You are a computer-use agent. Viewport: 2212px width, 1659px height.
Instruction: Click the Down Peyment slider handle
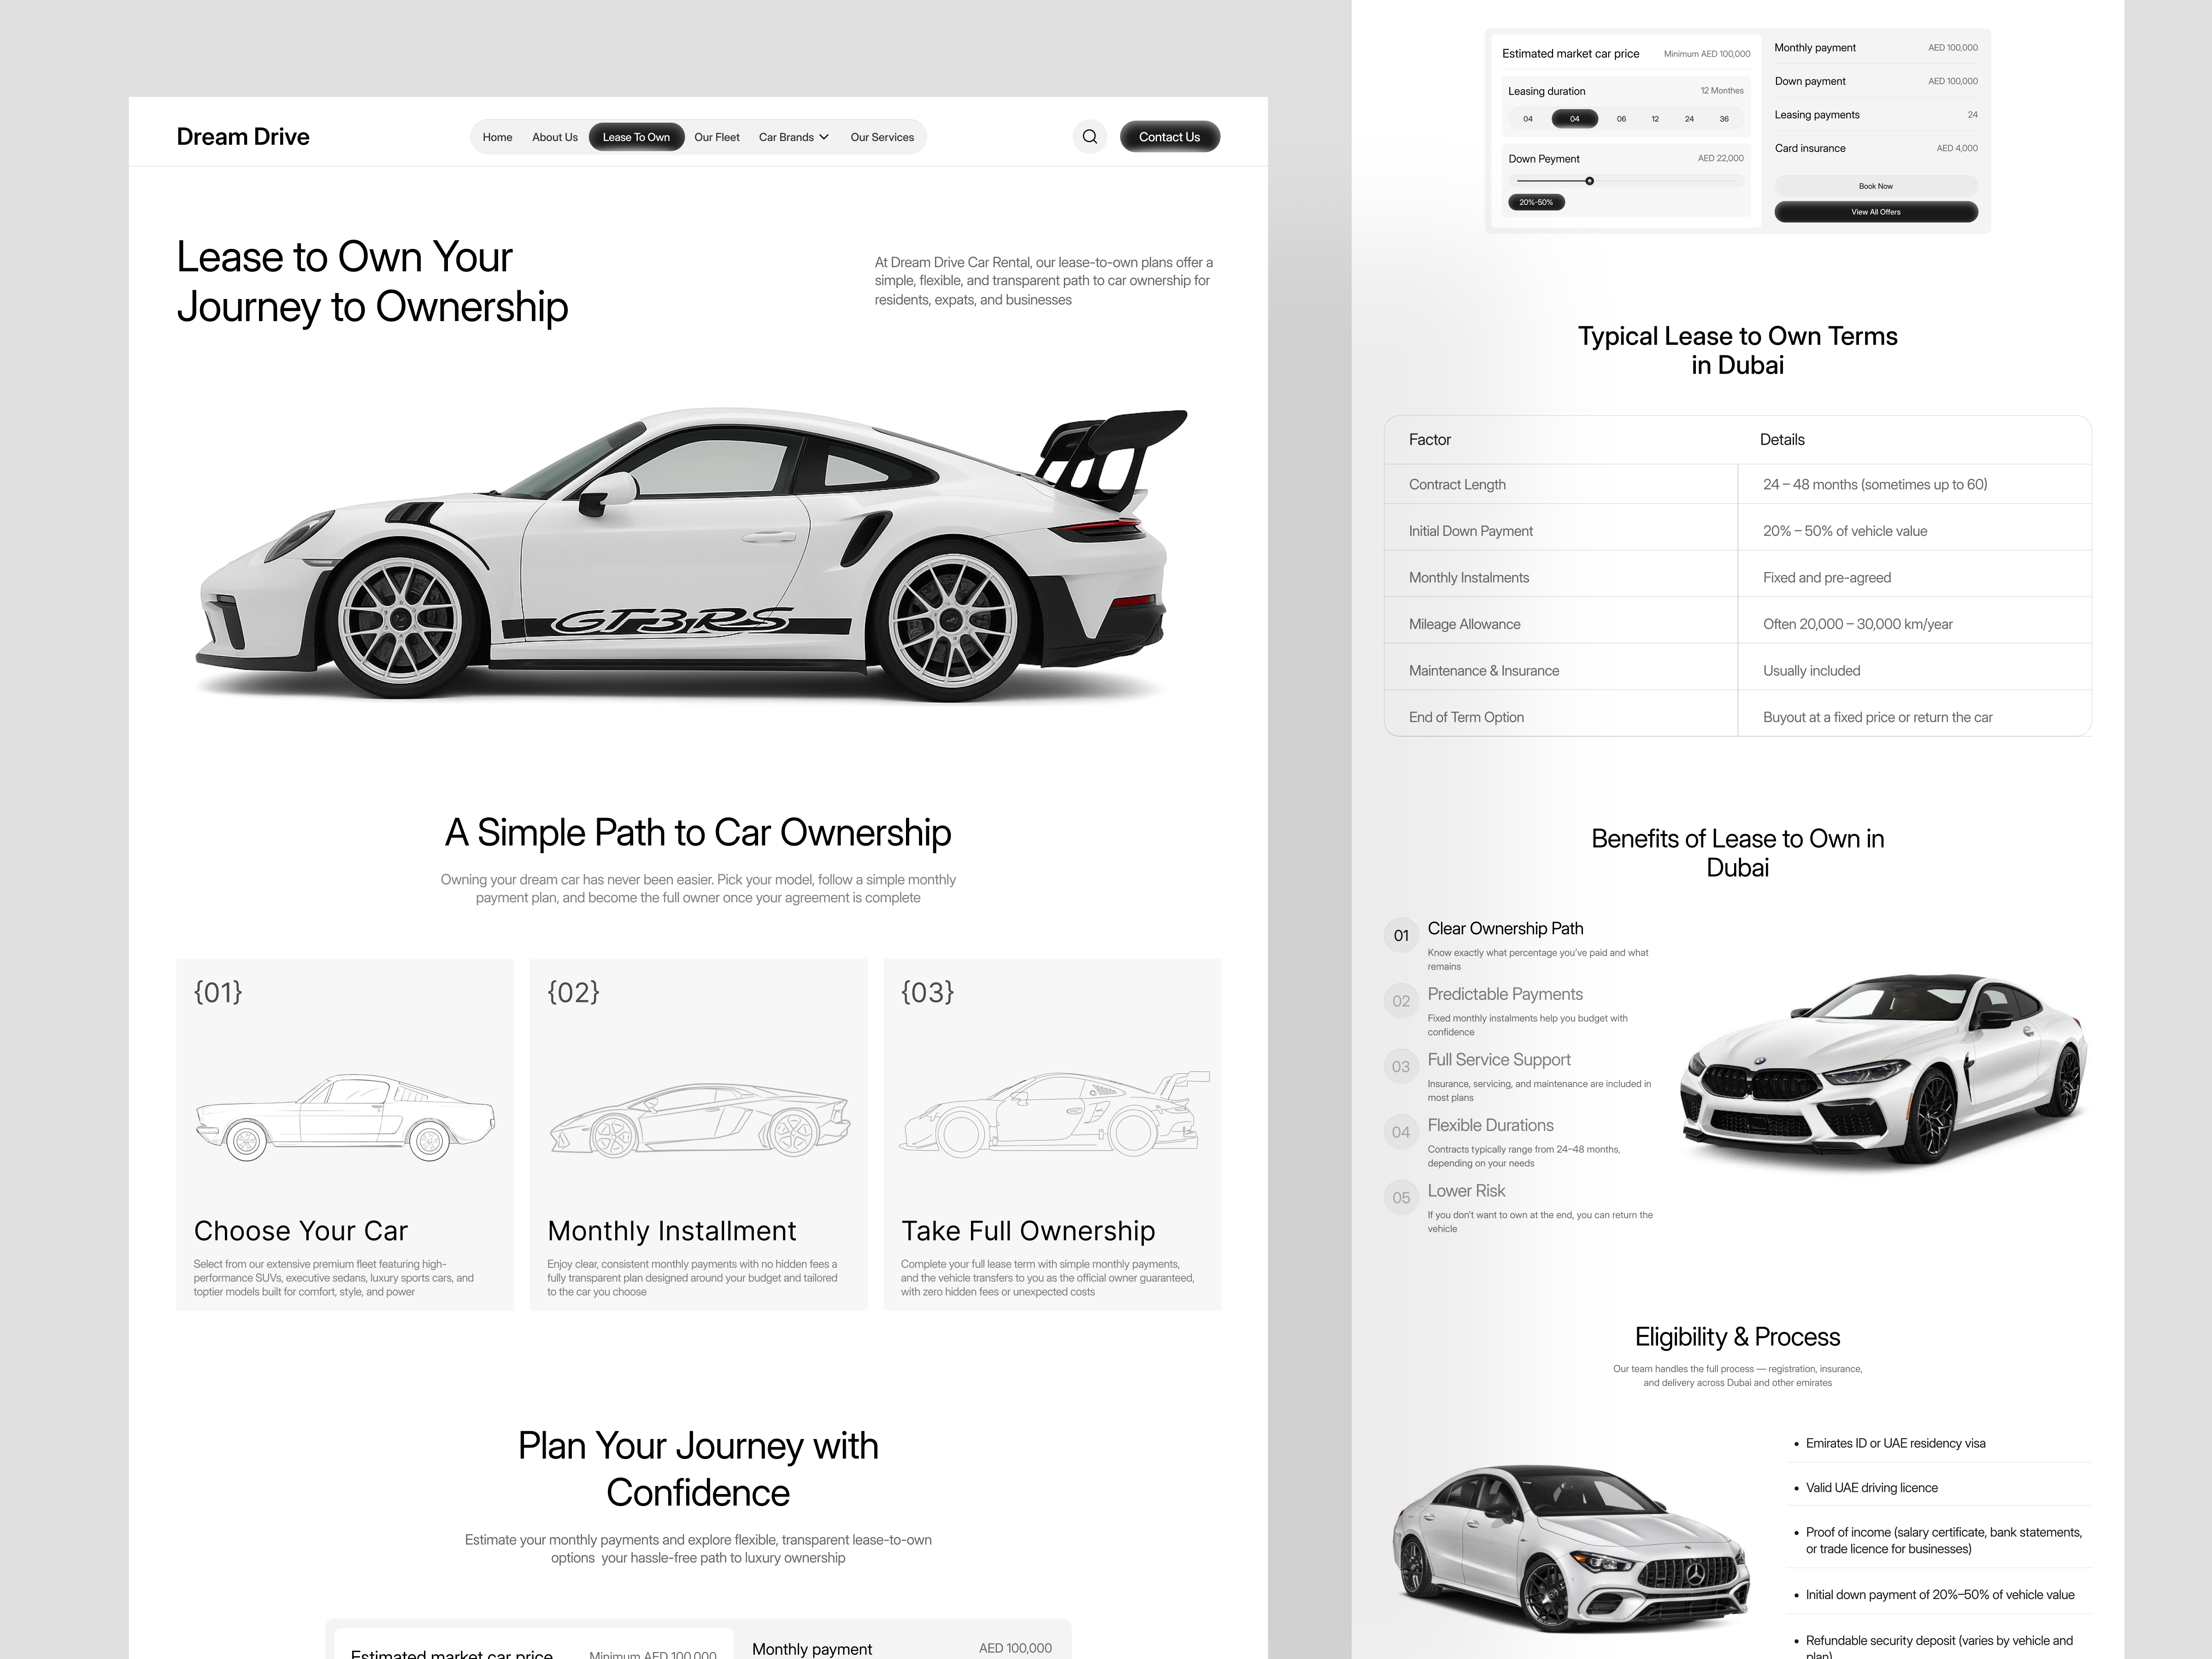tap(1589, 181)
